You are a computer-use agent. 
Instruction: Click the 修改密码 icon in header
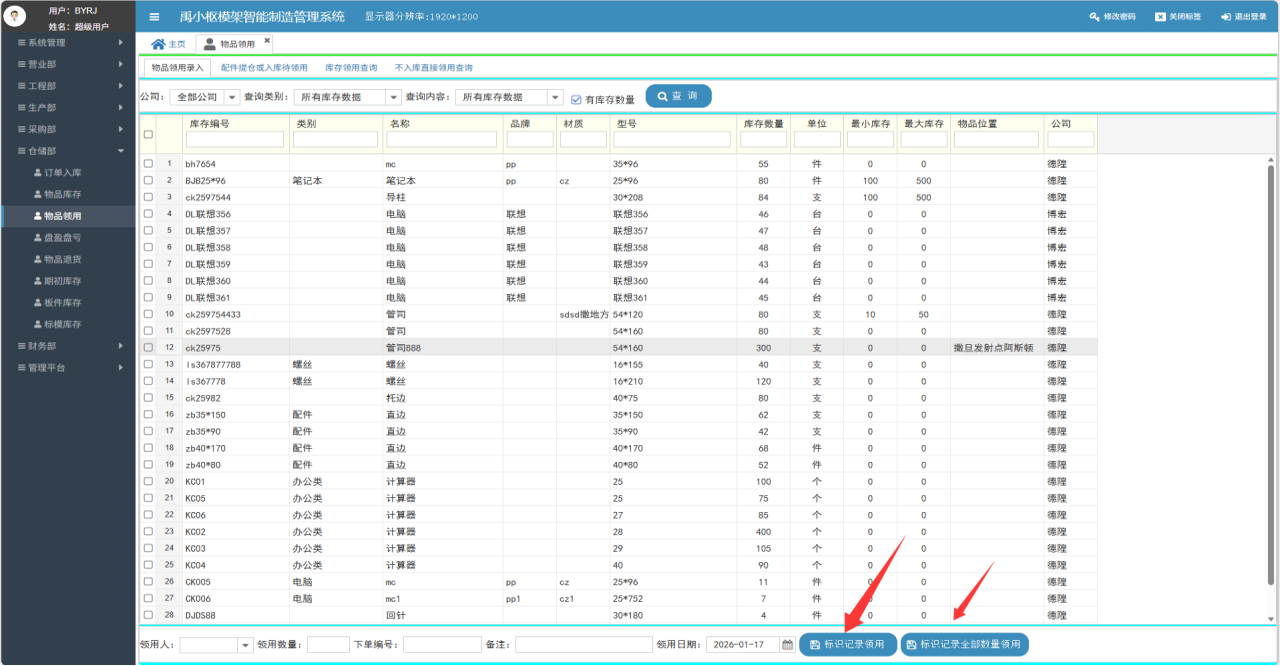coord(1093,17)
